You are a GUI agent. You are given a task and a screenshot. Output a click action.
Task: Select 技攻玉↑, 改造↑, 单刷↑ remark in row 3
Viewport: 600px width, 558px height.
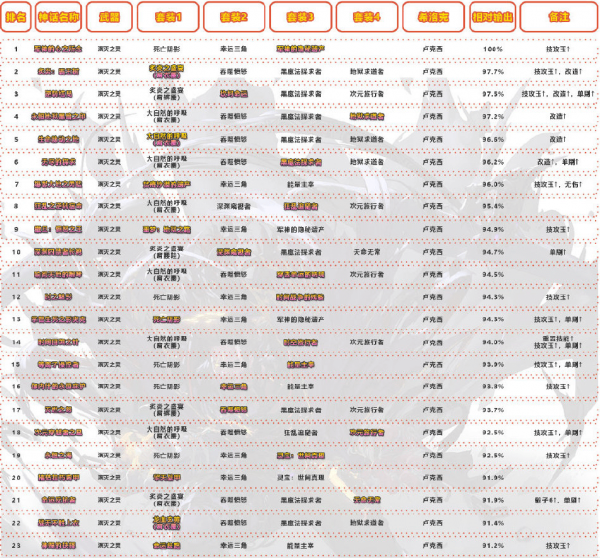coord(558,94)
